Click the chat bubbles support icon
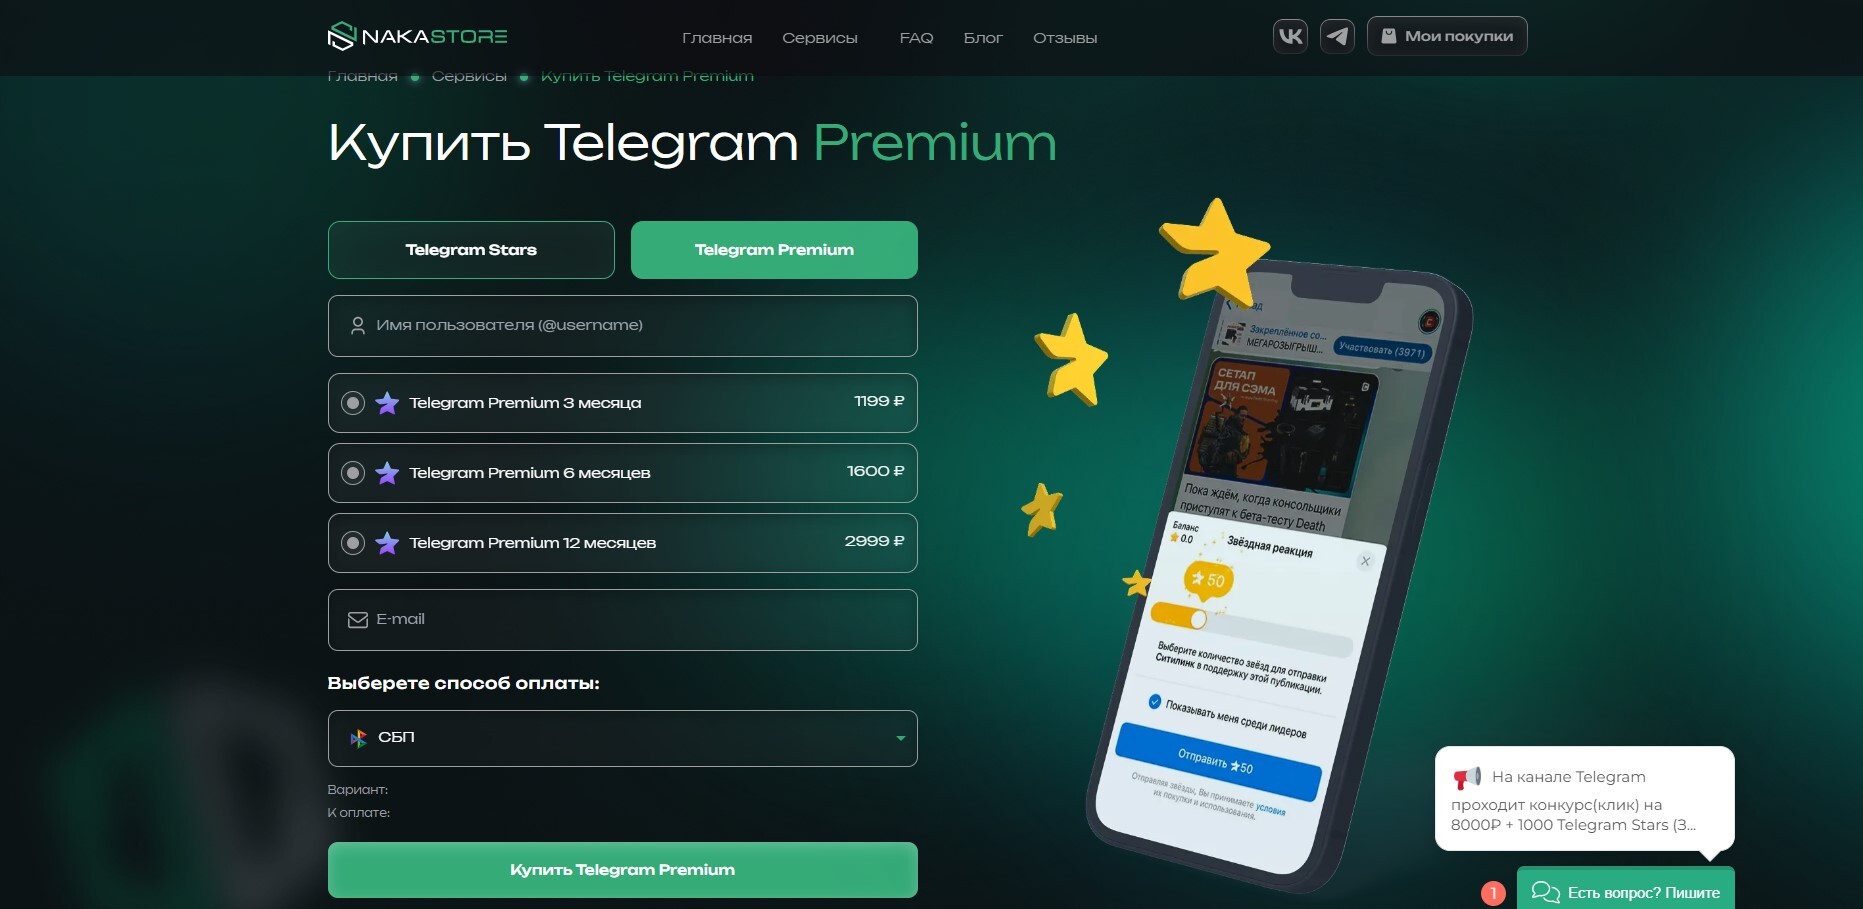Screen dimensions: 1863x909 (x=1545, y=892)
